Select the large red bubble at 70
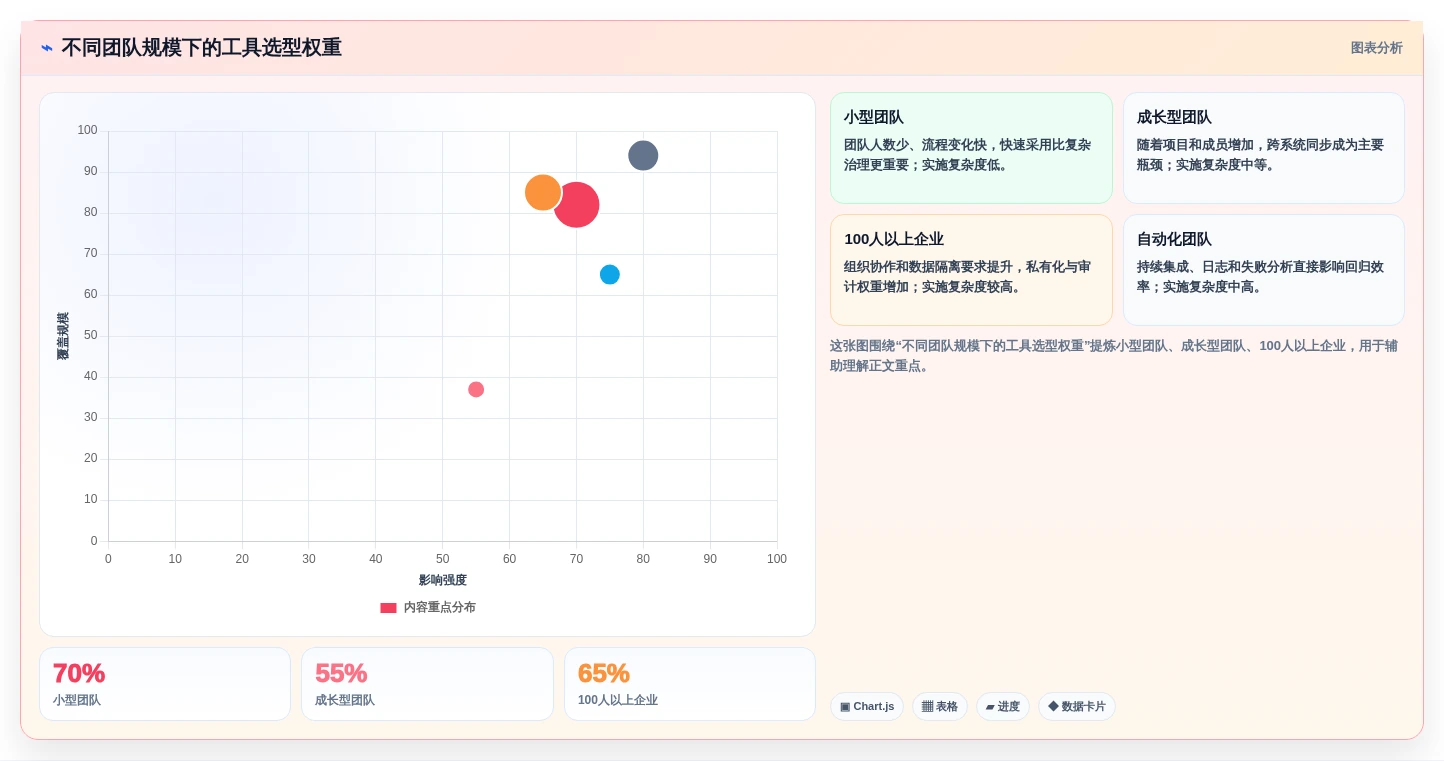The height and width of the screenshot is (761, 1444). coord(576,205)
